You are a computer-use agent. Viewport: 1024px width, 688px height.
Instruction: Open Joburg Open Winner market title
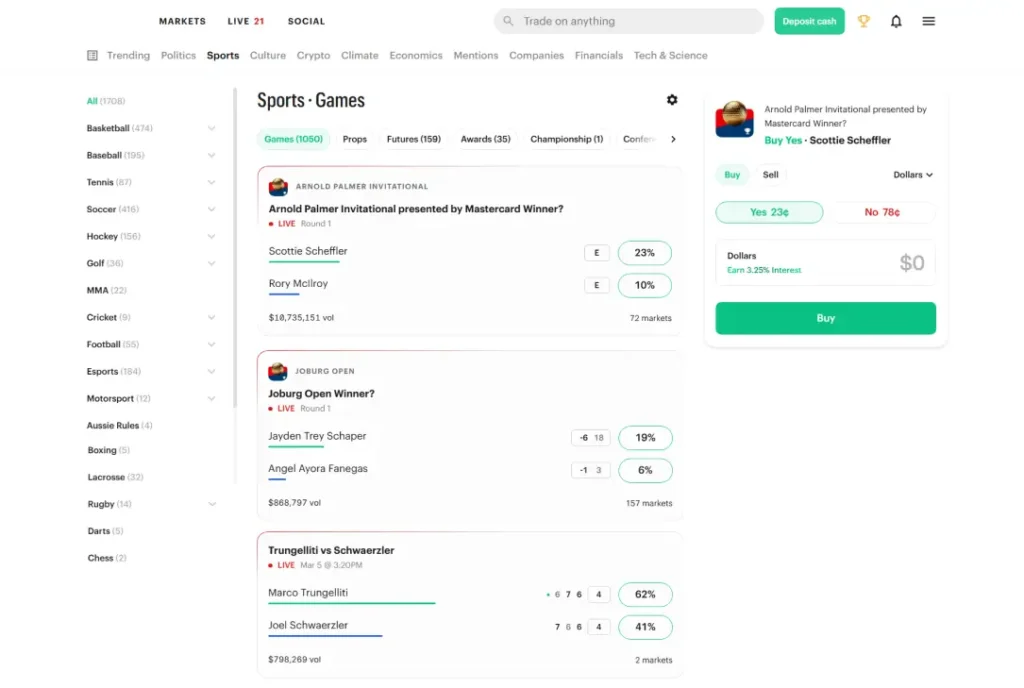click(x=321, y=394)
